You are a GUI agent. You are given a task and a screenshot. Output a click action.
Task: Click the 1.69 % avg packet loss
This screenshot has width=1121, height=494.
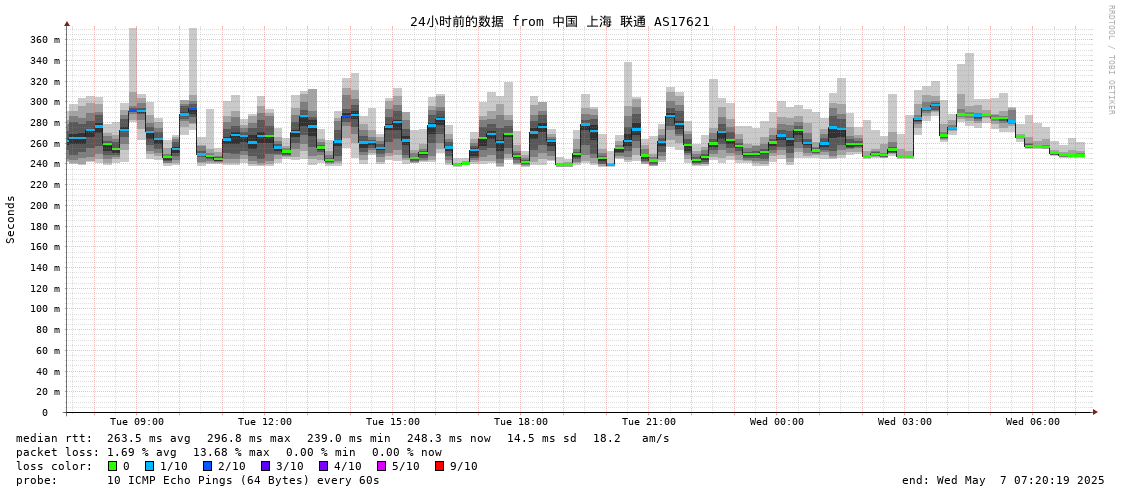point(147,453)
